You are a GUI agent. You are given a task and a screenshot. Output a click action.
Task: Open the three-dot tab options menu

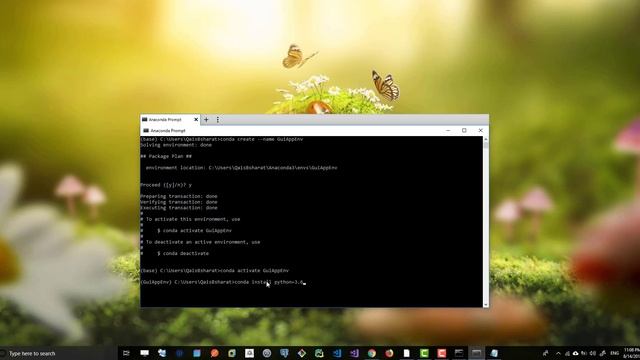coord(218,120)
